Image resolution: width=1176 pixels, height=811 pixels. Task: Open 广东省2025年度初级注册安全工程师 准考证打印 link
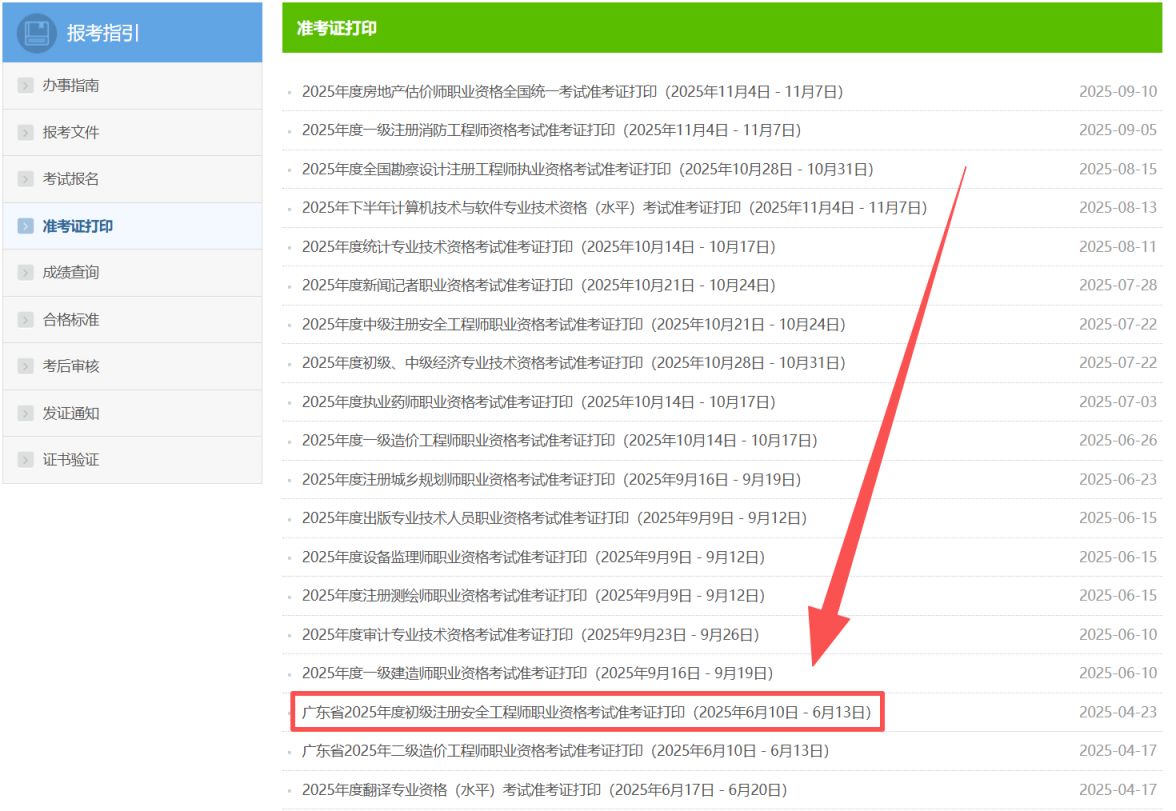pos(586,712)
